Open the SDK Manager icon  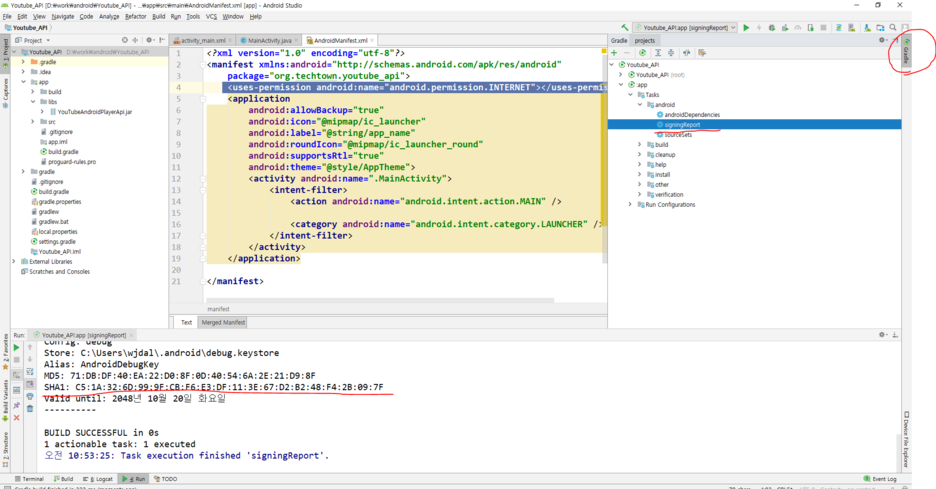point(867,27)
